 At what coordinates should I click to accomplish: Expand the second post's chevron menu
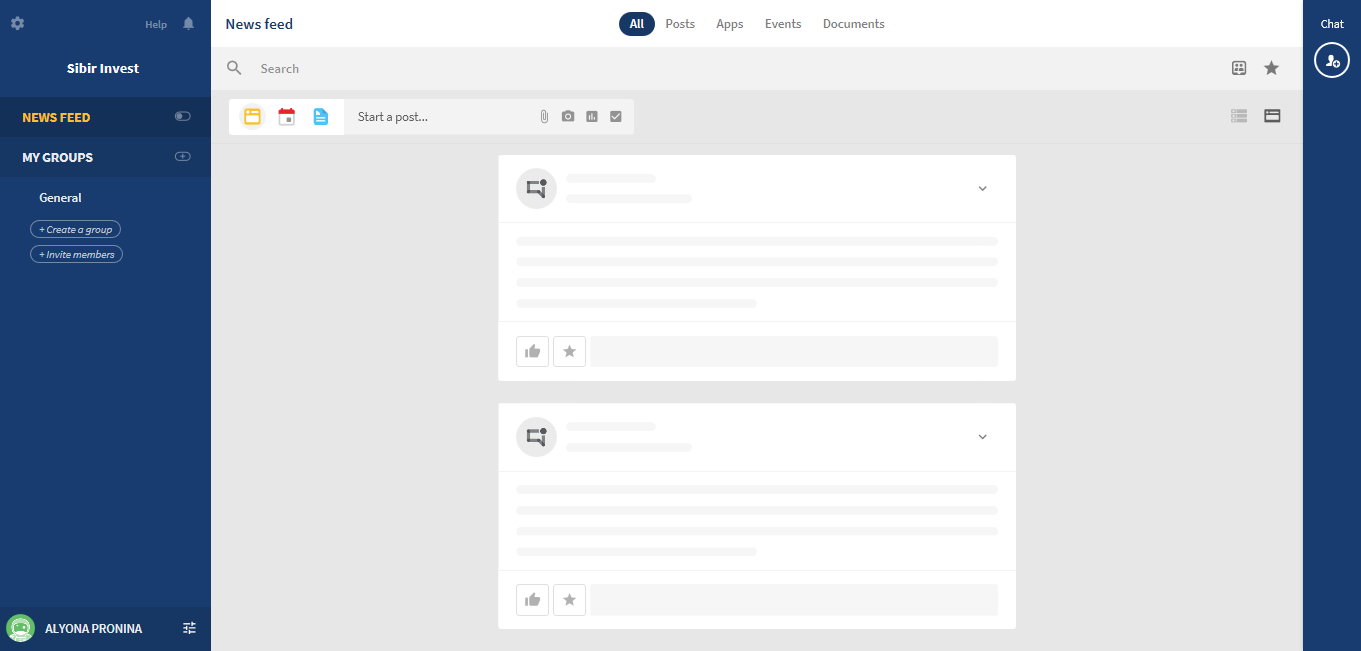click(982, 437)
